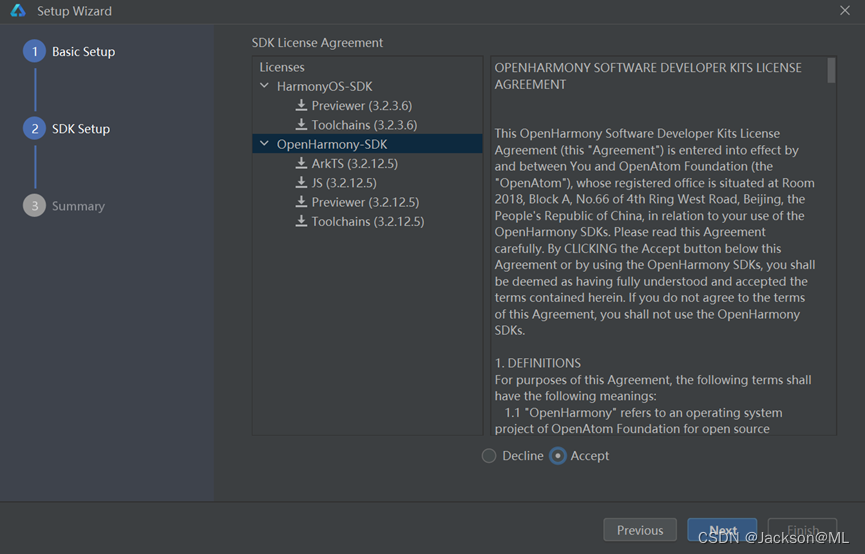
Task: Select Previewer (3.2.12.5) license item
Action: [365, 202]
